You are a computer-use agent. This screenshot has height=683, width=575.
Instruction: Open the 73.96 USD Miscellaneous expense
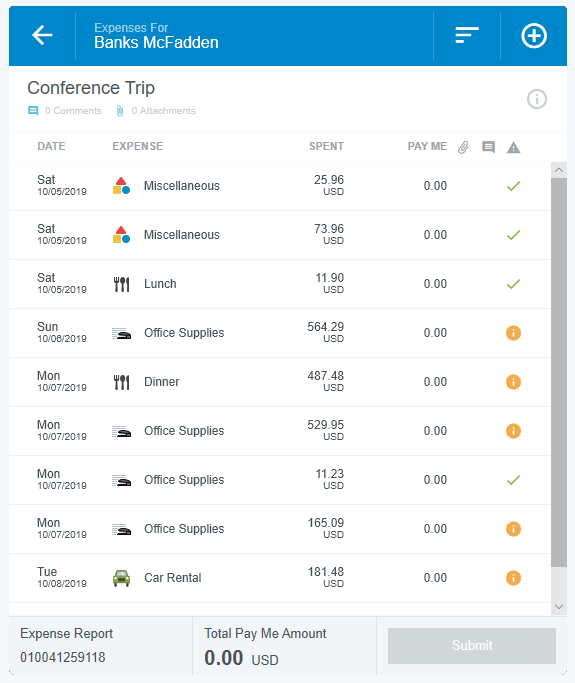pyautogui.click(x=280, y=235)
